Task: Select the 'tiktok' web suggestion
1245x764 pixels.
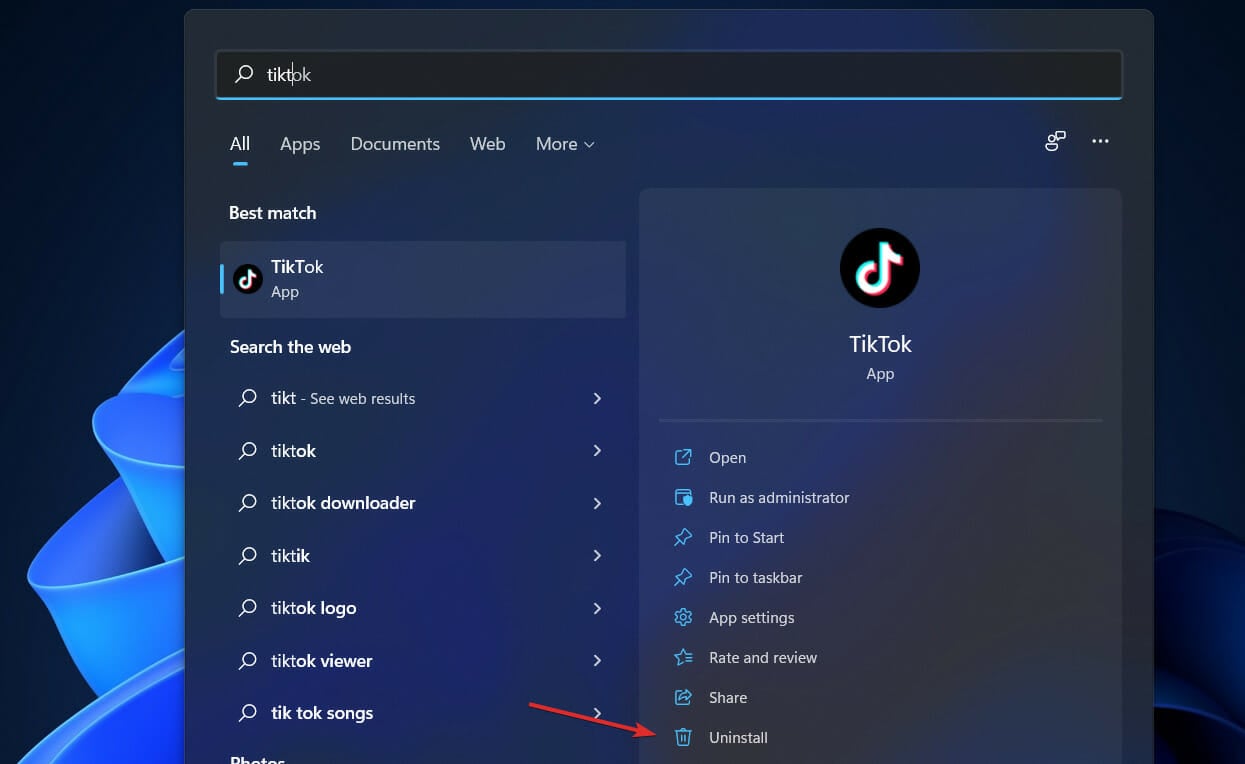Action: point(423,451)
